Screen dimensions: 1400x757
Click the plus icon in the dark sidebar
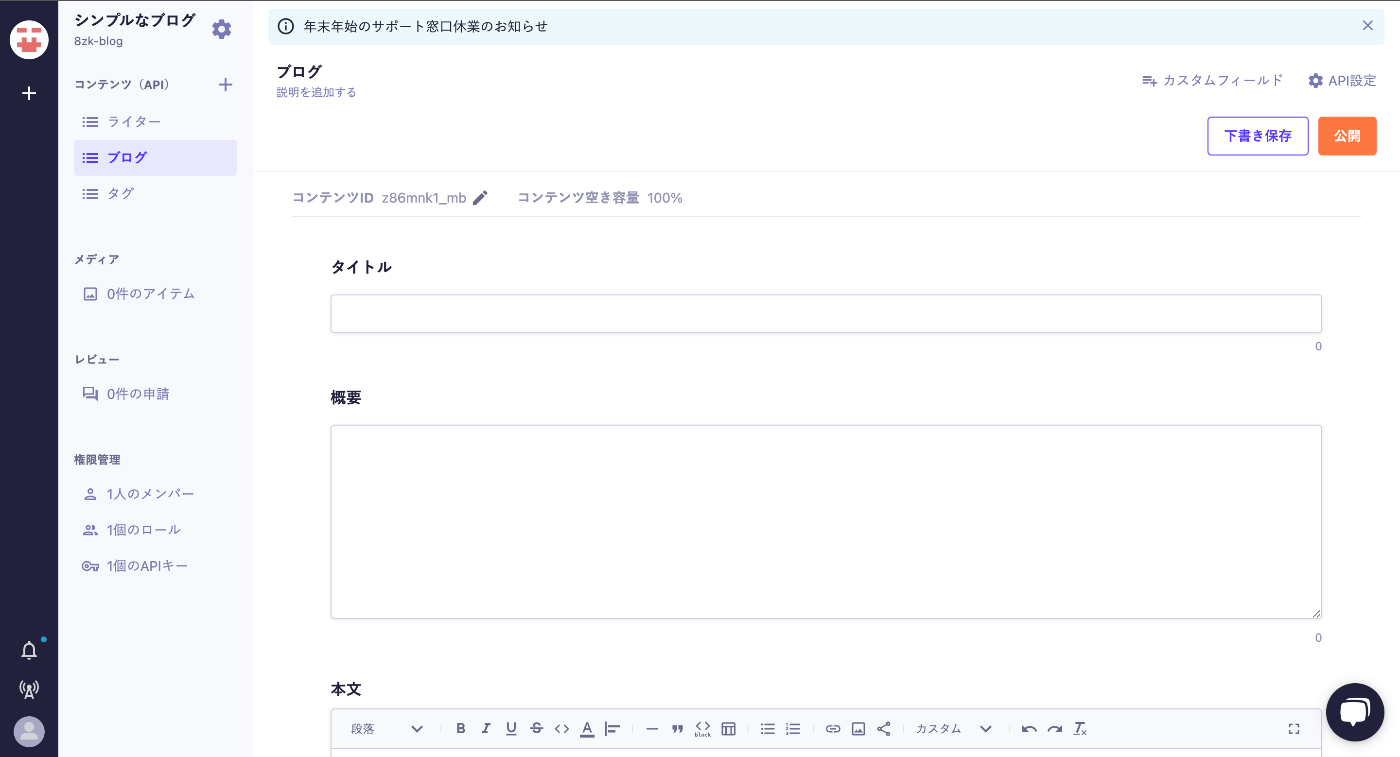pyautogui.click(x=29, y=93)
